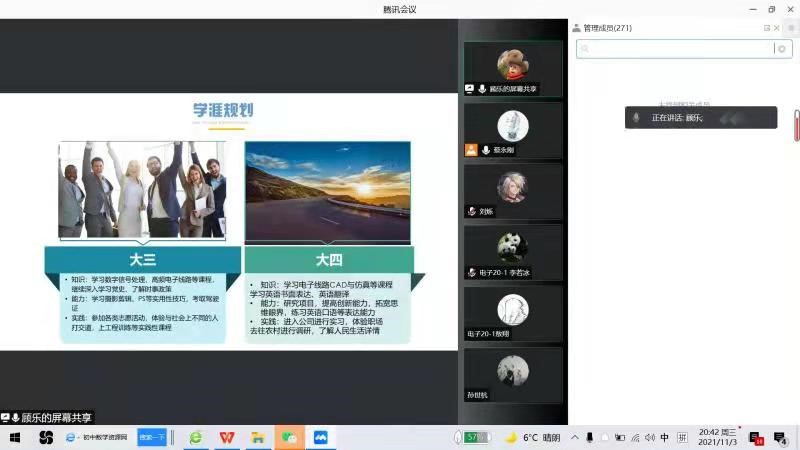Click the member list scrollbar

coord(796,125)
